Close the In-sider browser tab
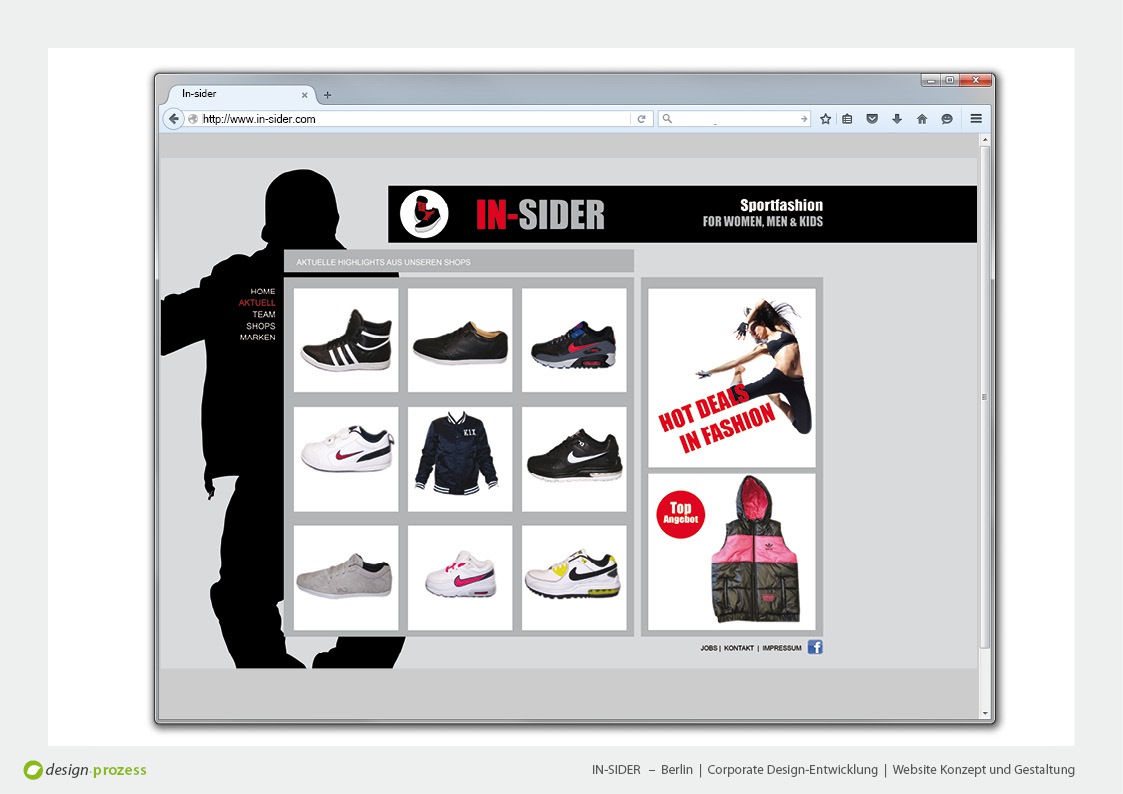 tap(305, 95)
